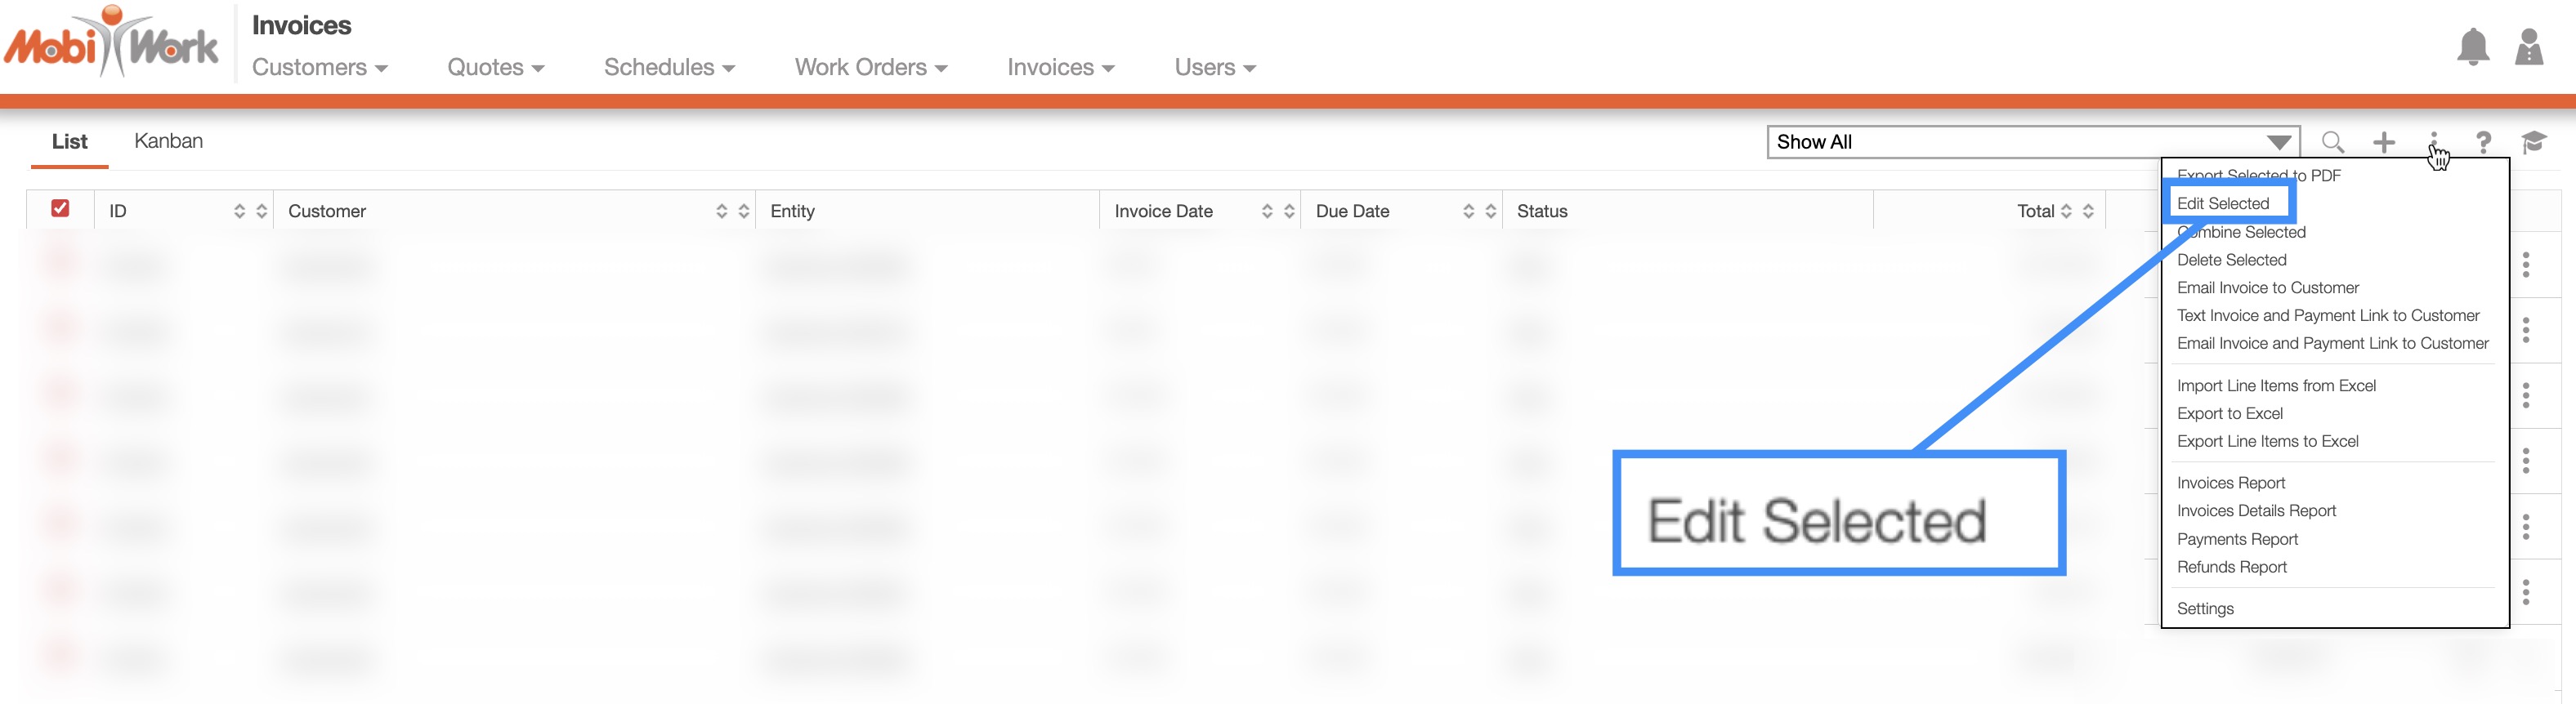Image resolution: width=2576 pixels, height=704 pixels.
Task: Click Export to Excel option
Action: (2229, 413)
